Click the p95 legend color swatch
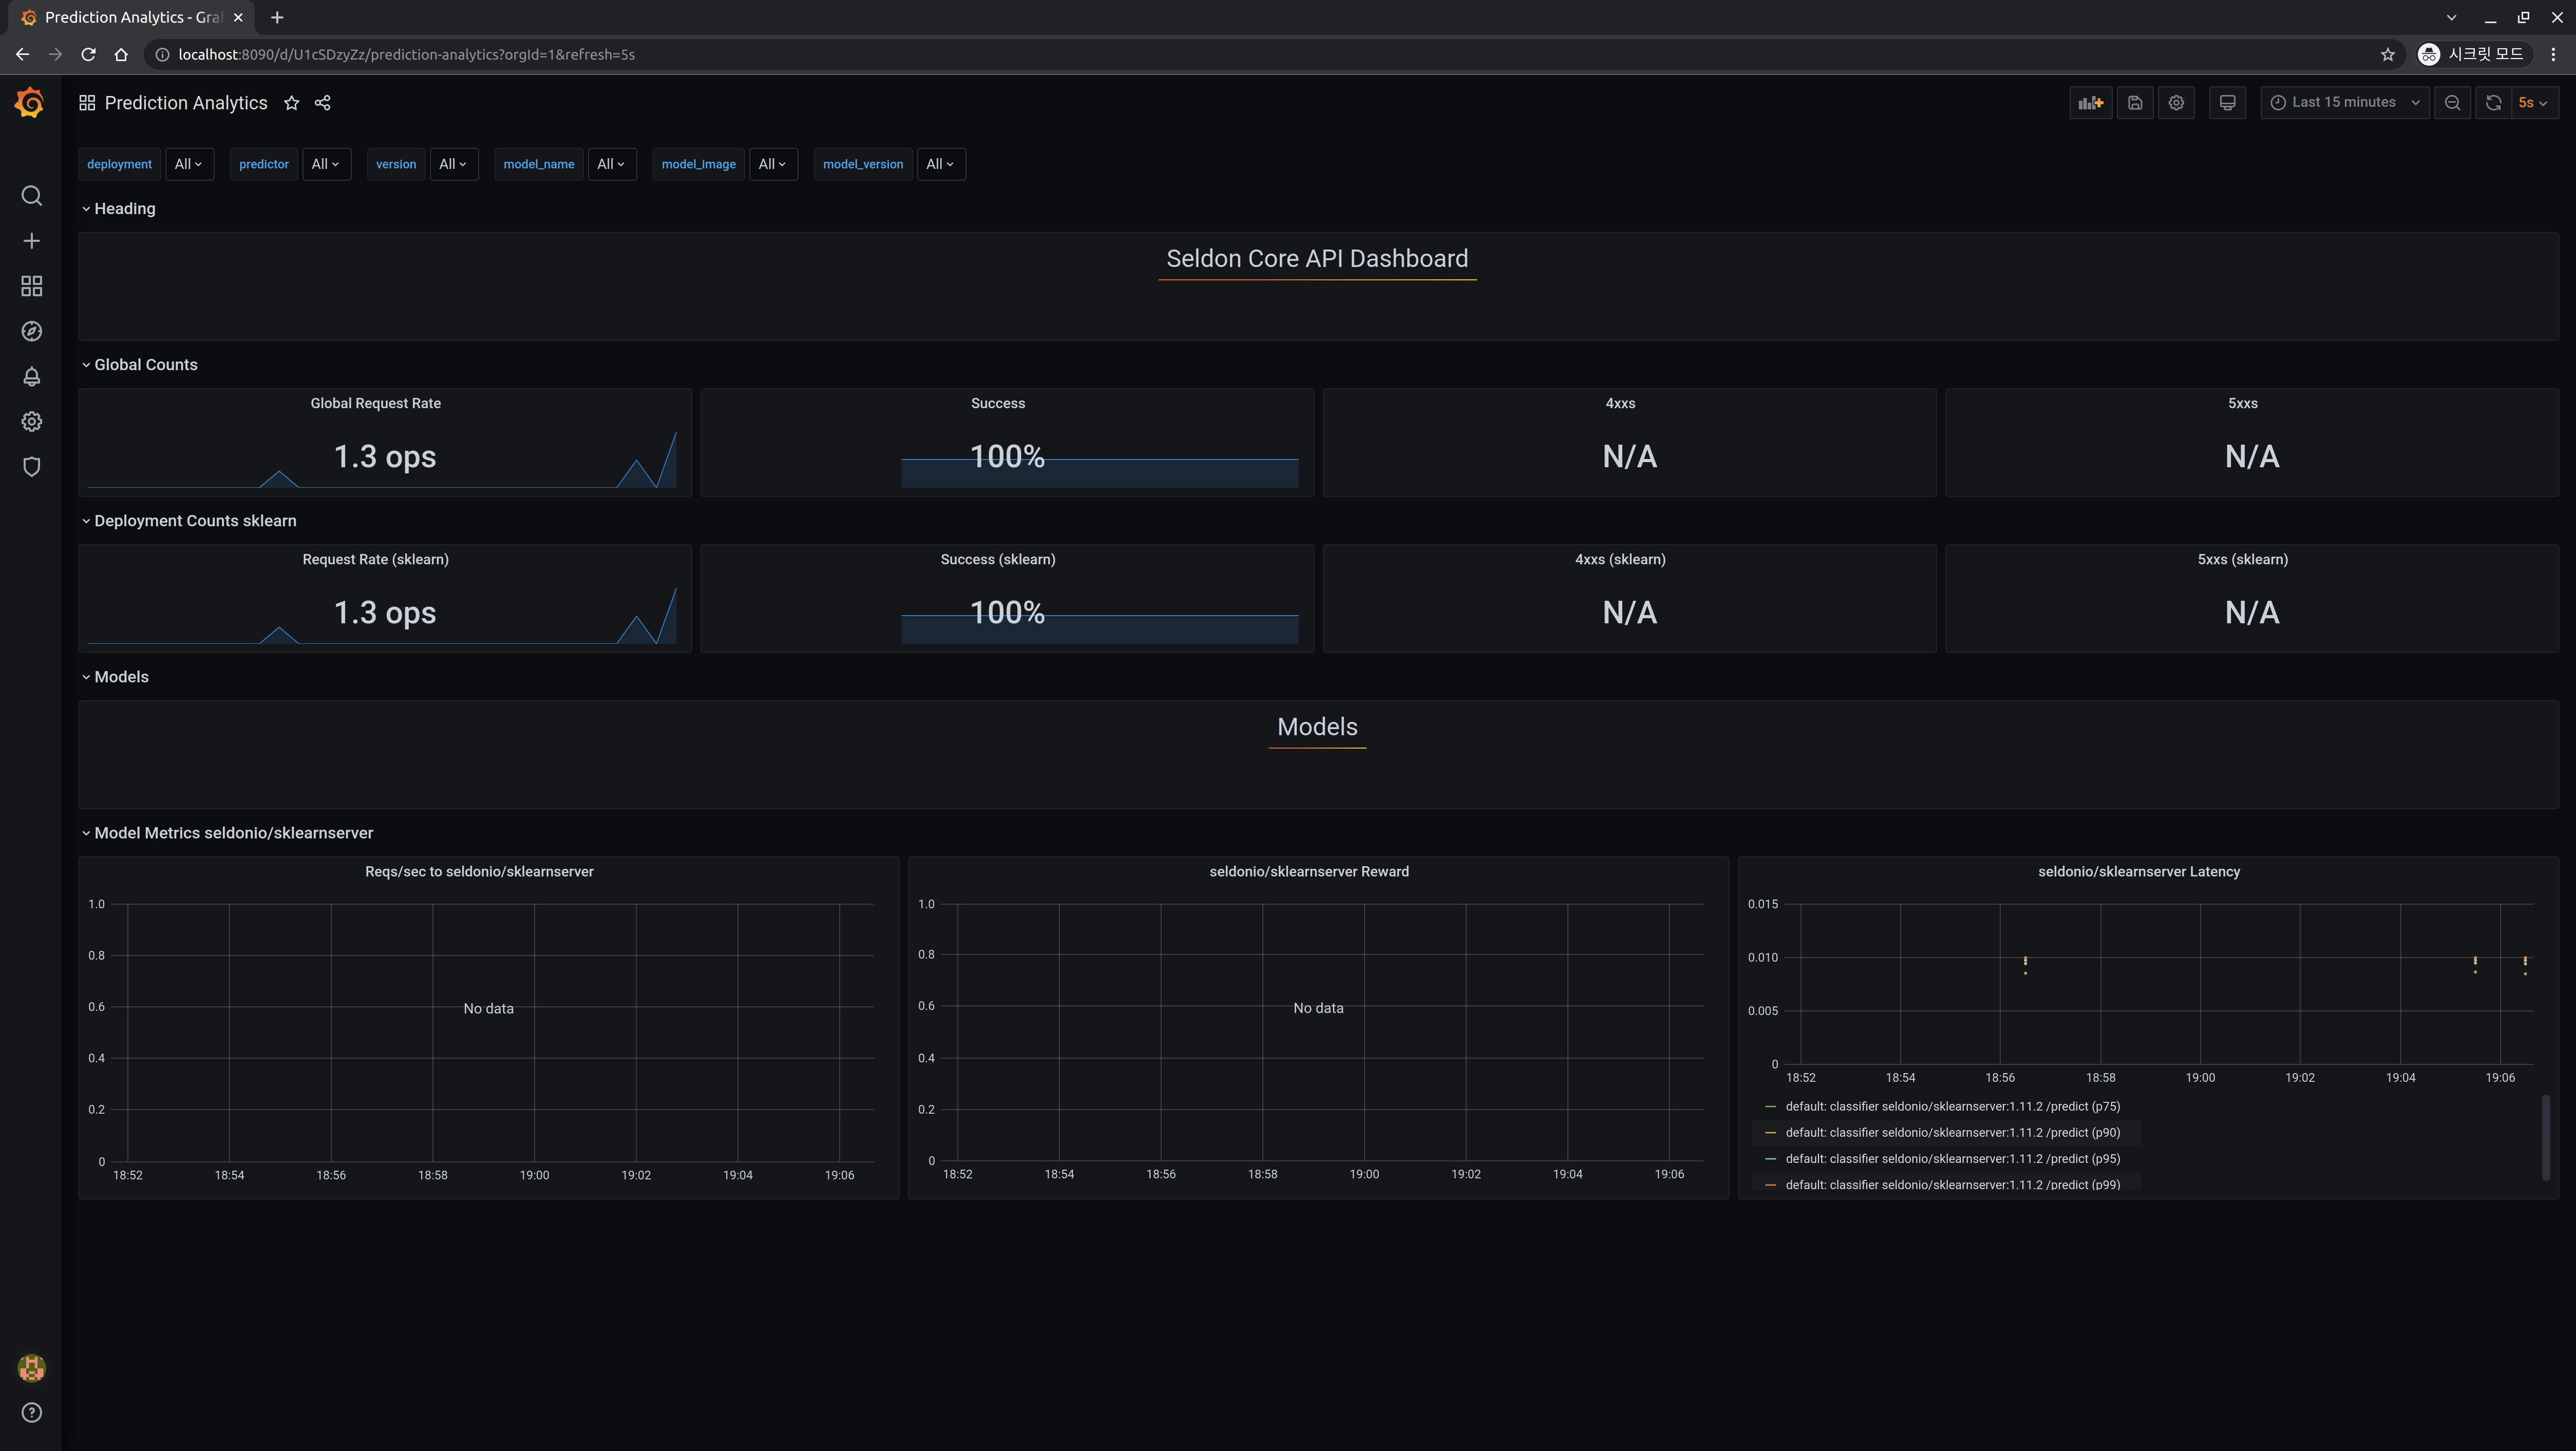The image size is (2576, 1451). tap(1770, 1158)
